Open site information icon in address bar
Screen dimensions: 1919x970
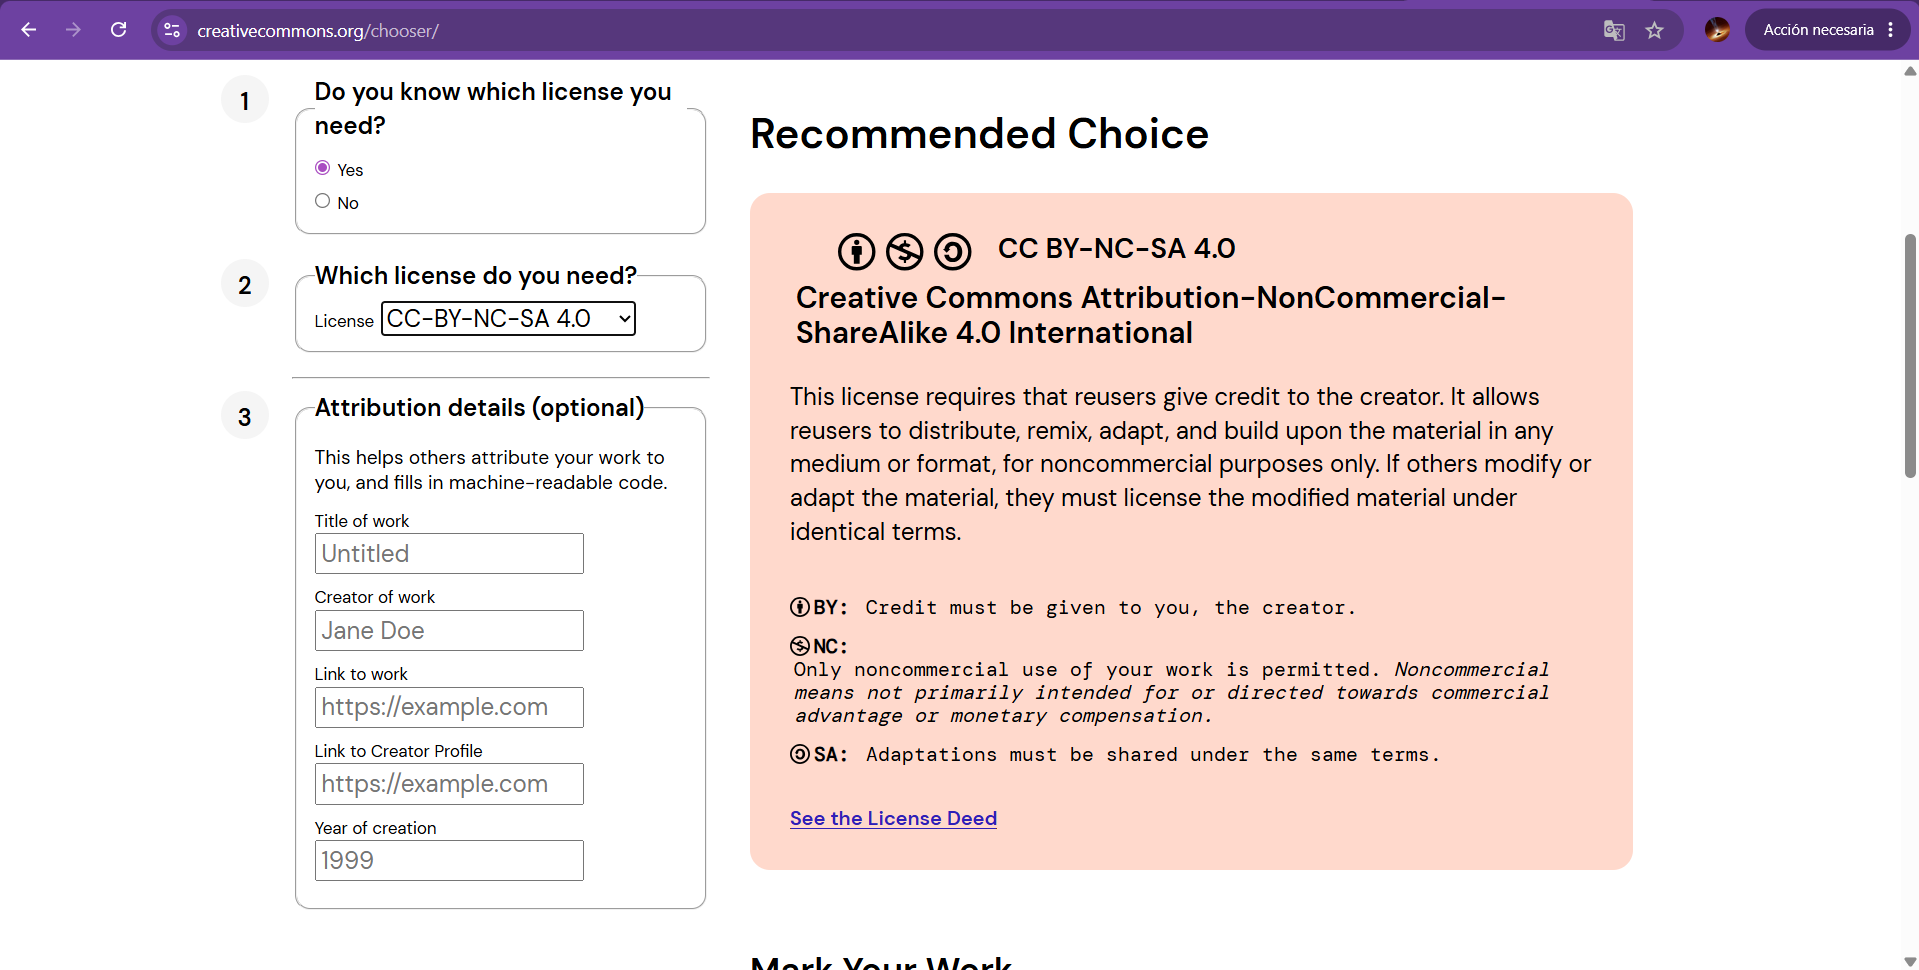tap(172, 30)
